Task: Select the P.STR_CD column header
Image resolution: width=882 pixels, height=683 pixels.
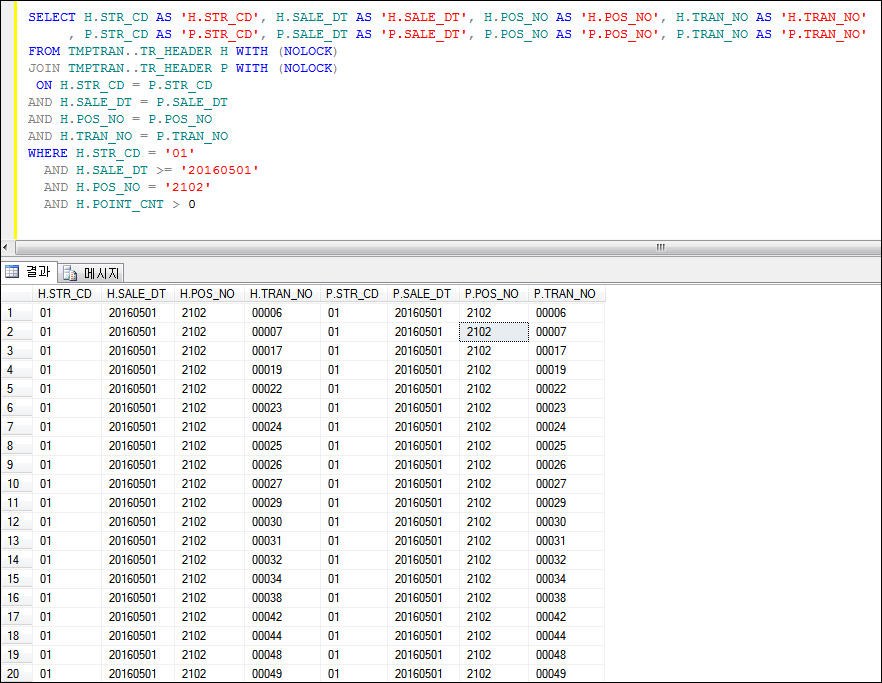Action: [x=353, y=294]
